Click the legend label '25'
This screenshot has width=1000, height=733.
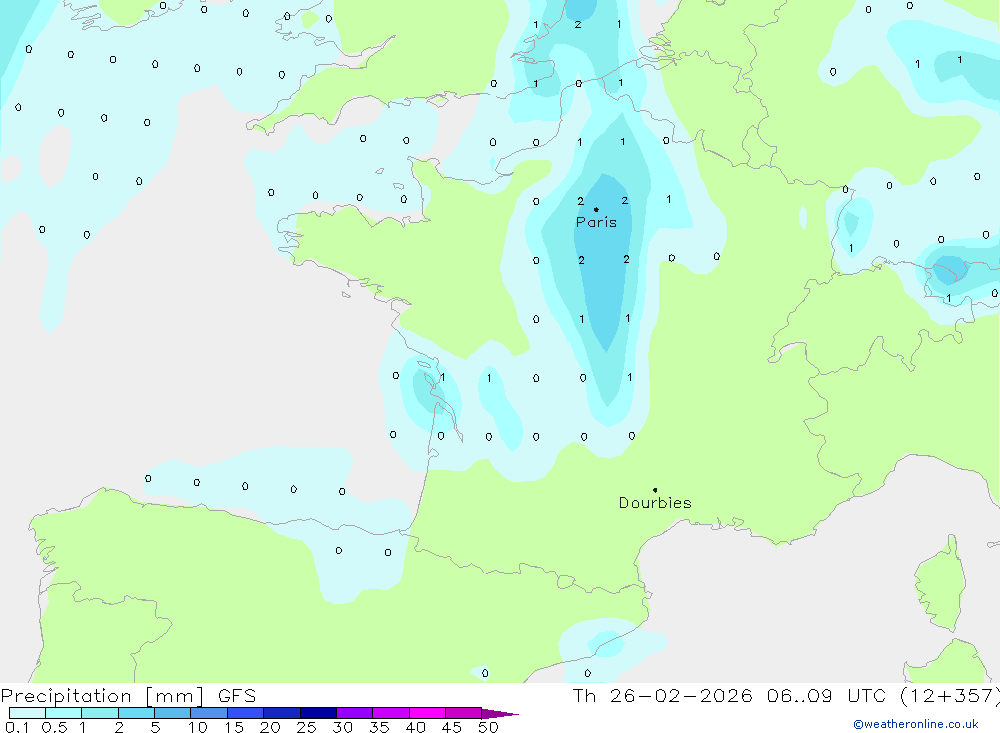[307, 727]
